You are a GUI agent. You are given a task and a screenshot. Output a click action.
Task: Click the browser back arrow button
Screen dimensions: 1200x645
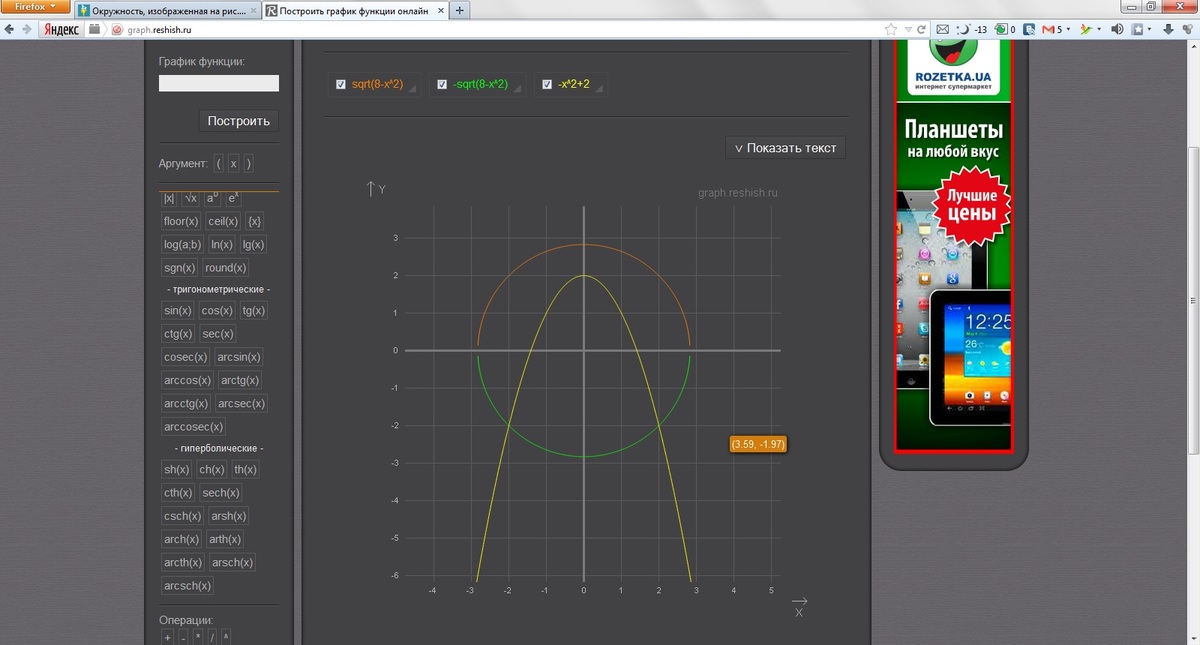(9, 29)
